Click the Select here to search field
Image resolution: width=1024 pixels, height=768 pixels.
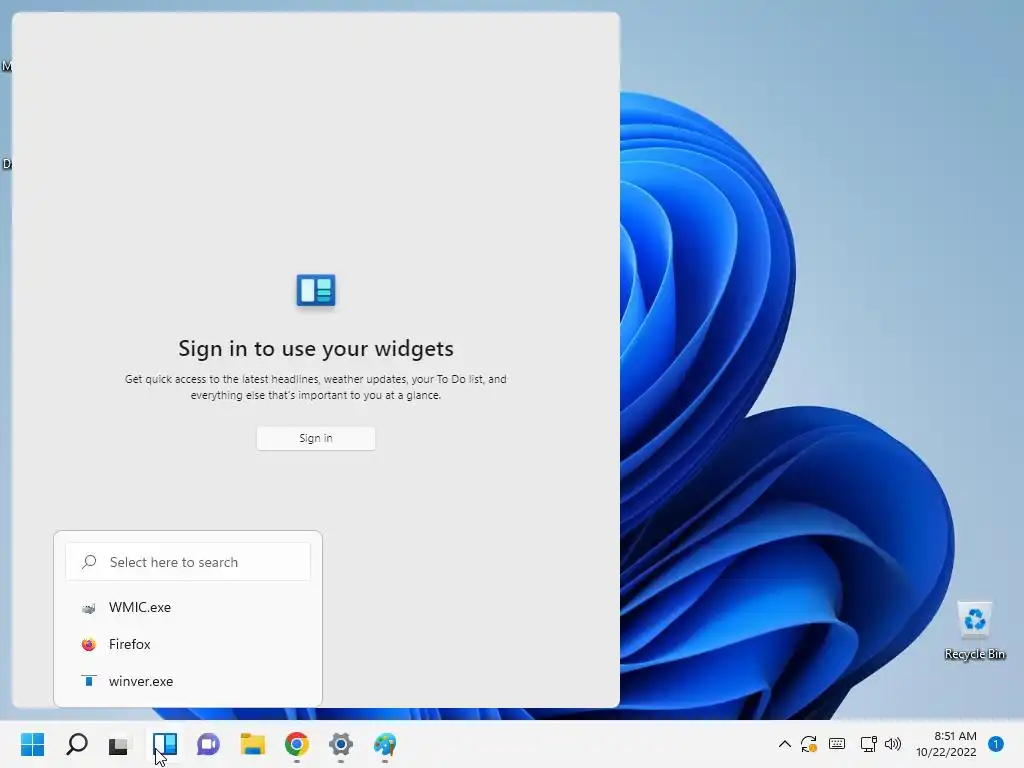(188, 562)
